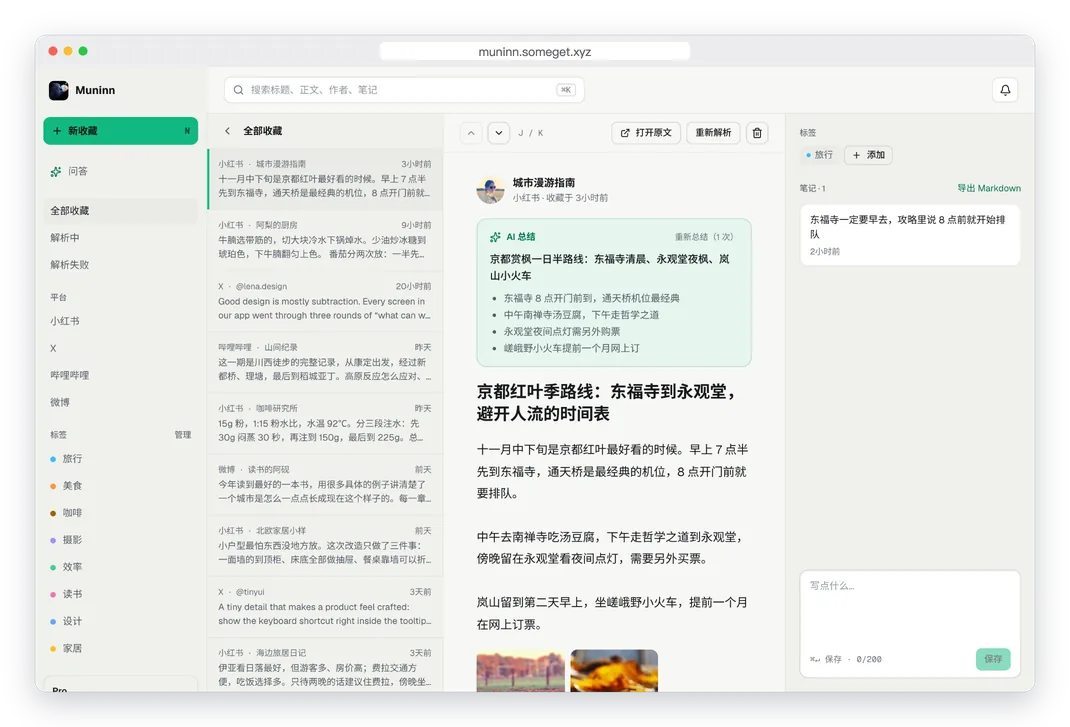
Task: Open the 北欧家居小样 list entry
Action: [325, 545]
